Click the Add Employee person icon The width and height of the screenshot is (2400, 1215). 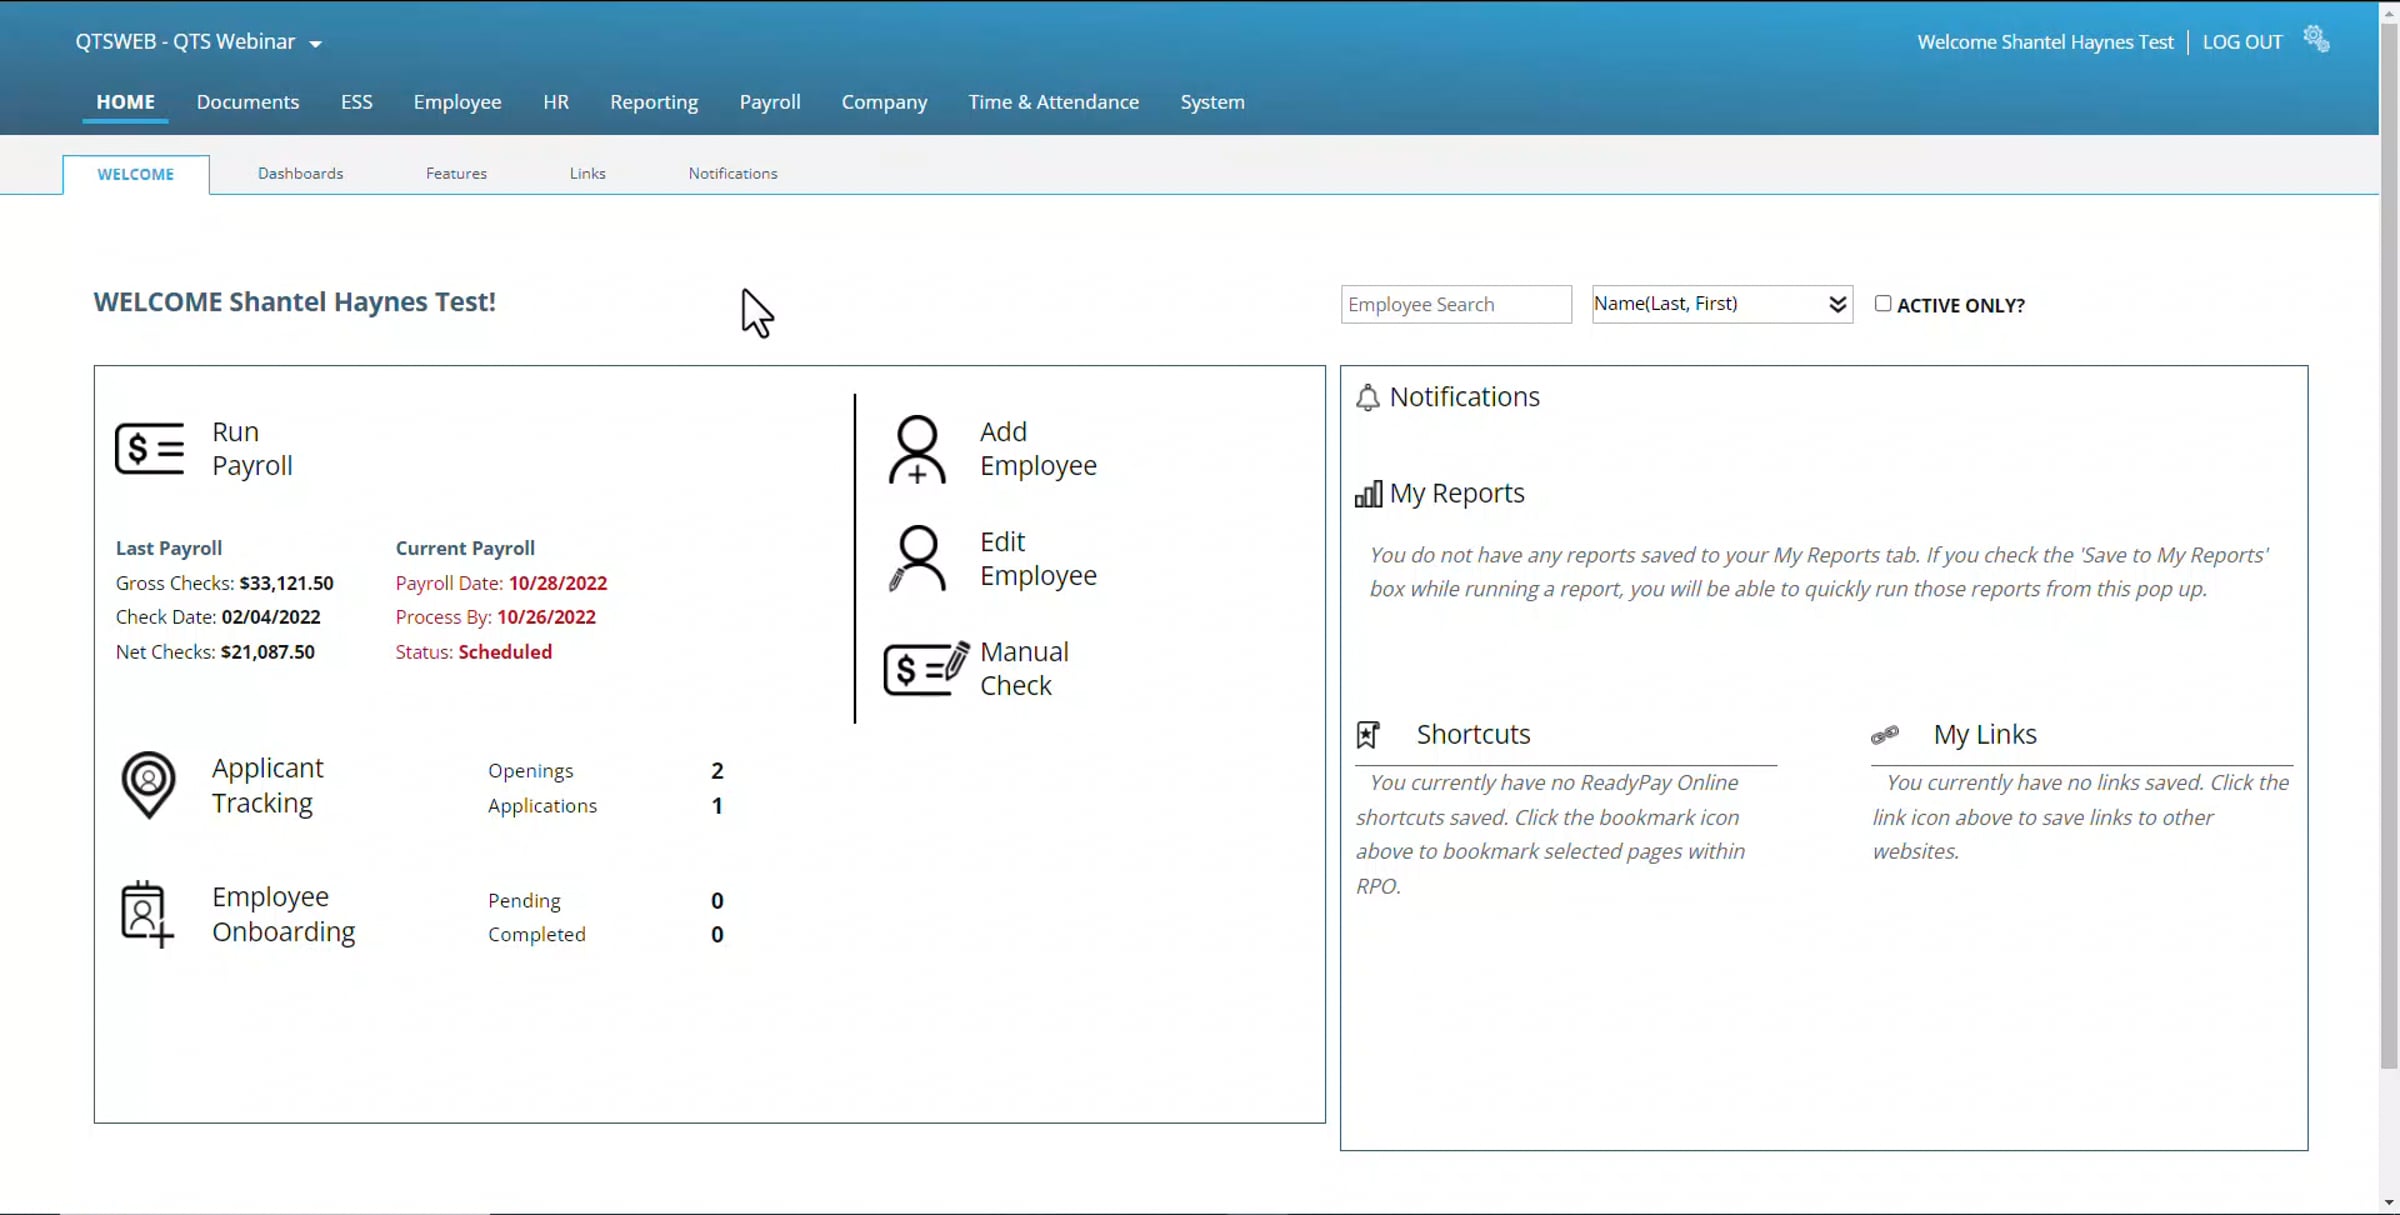916,450
